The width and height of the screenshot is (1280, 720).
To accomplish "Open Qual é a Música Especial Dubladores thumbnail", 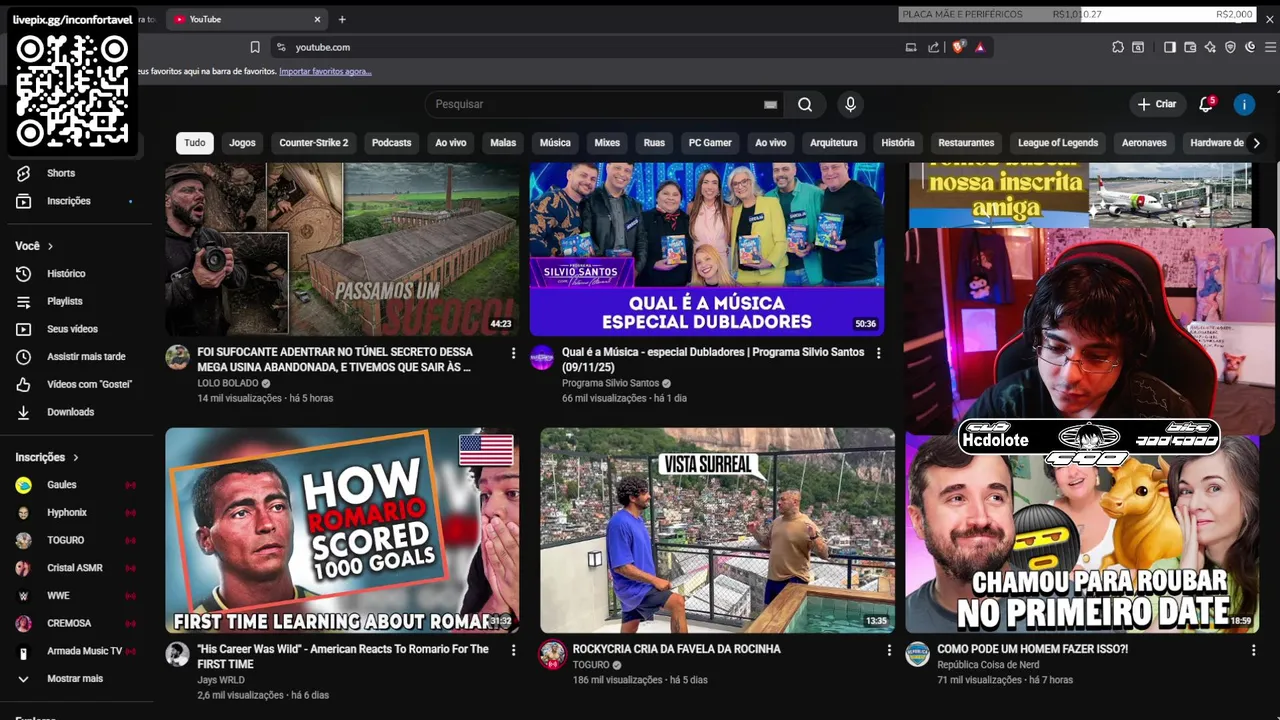I will 707,249.
